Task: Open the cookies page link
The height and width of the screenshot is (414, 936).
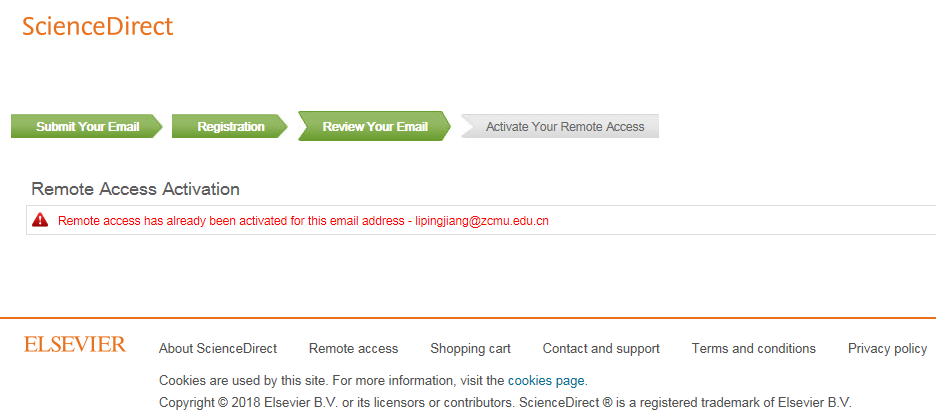Action: tap(546, 381)
